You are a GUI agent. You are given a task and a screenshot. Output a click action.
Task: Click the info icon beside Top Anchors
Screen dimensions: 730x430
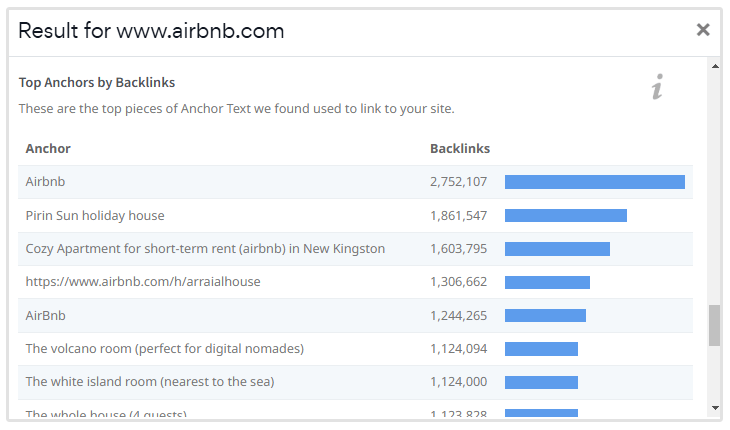point(657,88)
